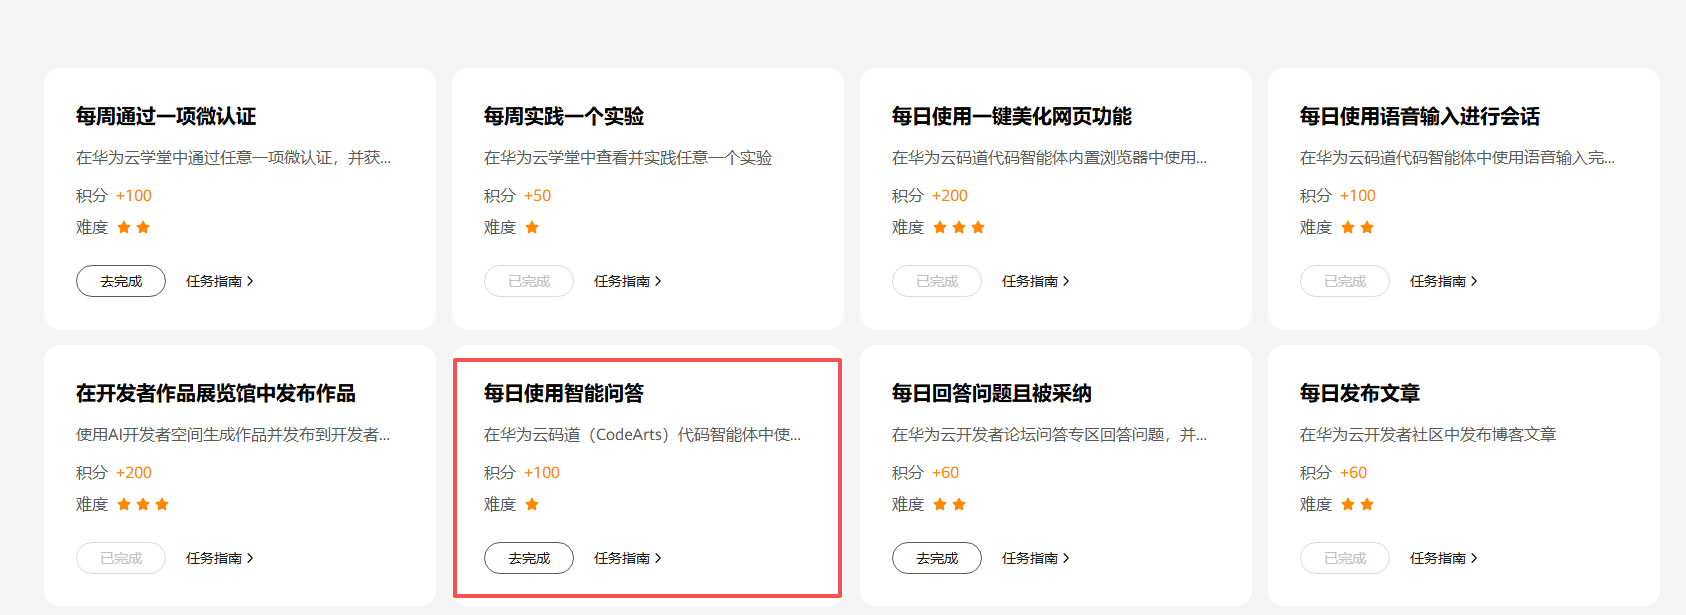Click the 每日发布文章 card title
The image size is (1686, 615).
pos(1360,393)
